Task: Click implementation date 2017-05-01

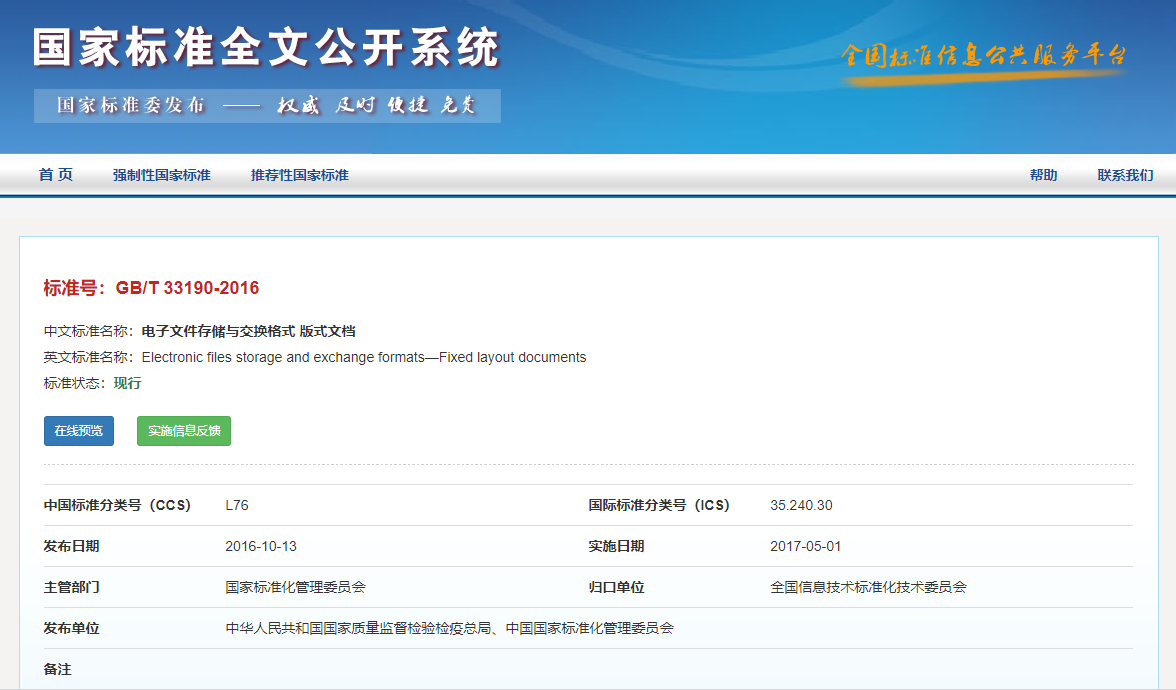Action: (806, 546)
